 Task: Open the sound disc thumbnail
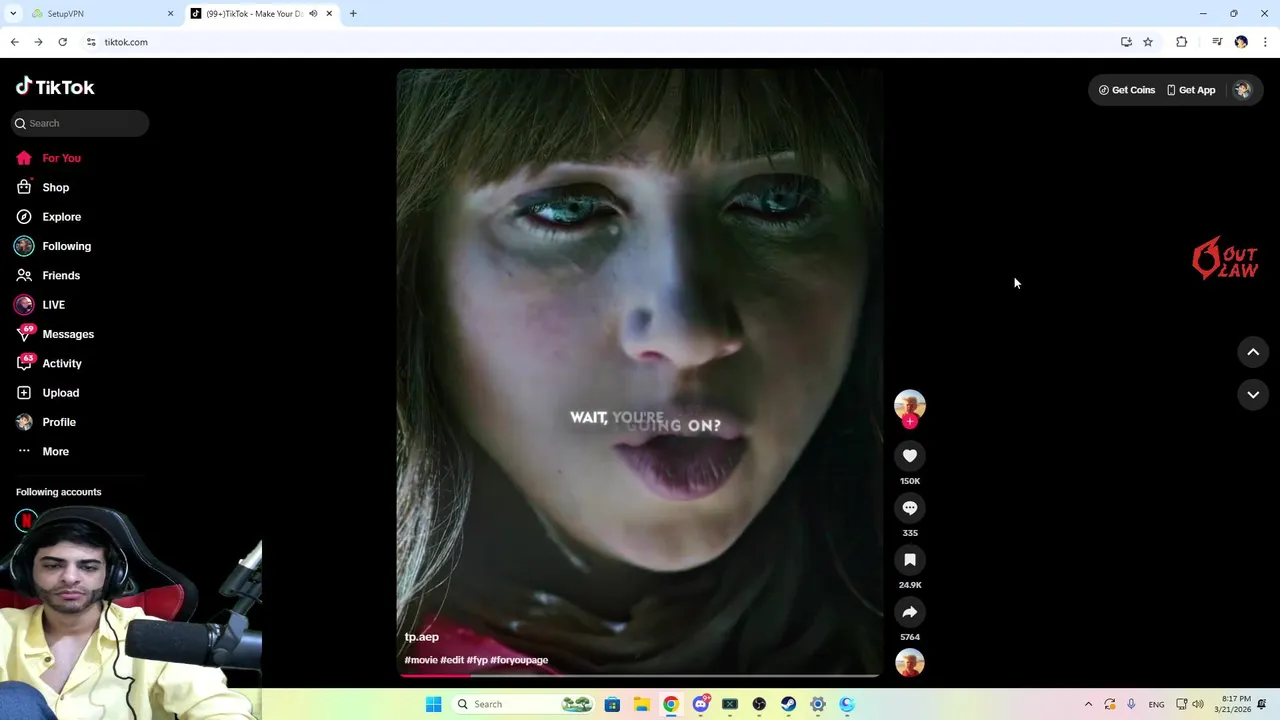tap(910, 663)
